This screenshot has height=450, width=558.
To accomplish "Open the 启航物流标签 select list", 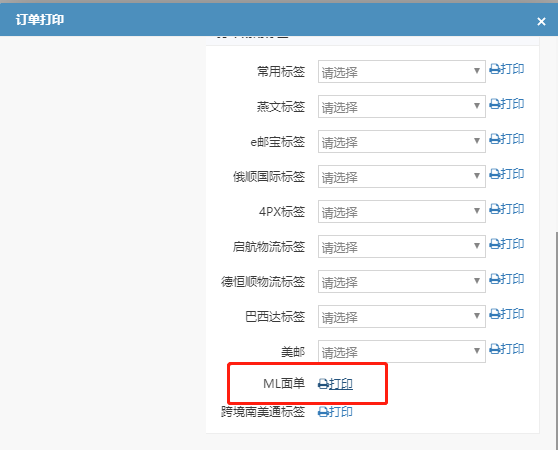I will click(x=402, y=247).
